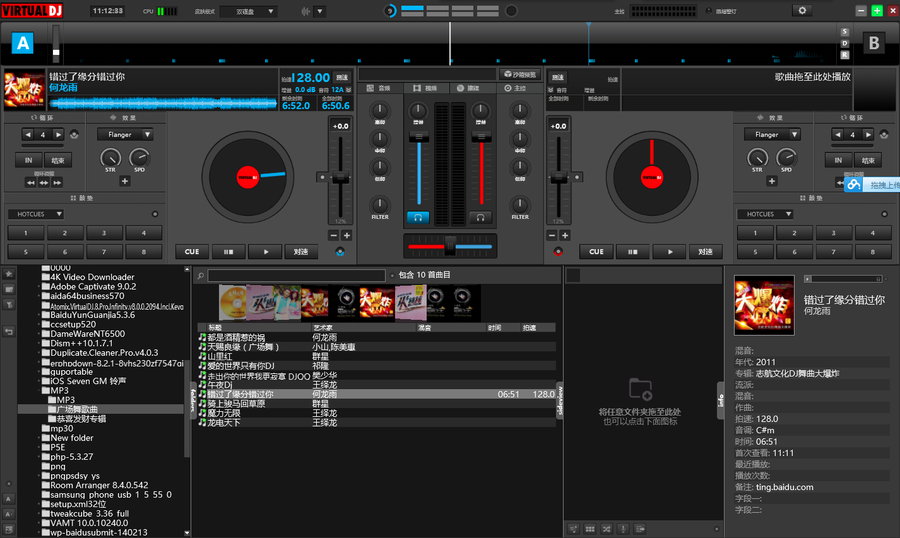900x538 pixels.
Task: Start playback on deck B
Action: [x=670, y=251]
